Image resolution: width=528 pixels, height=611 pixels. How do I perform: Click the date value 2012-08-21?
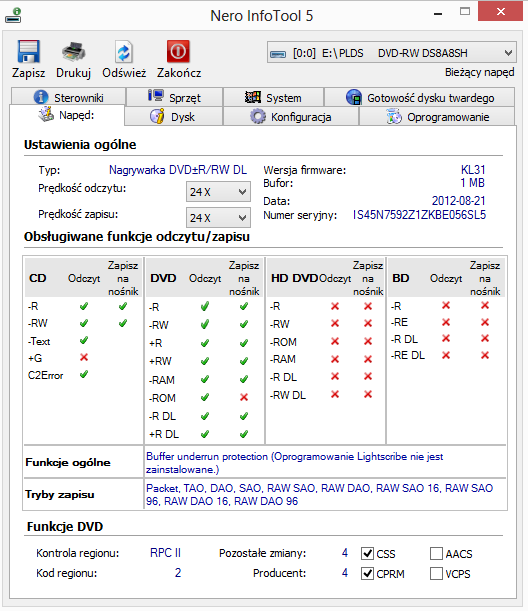pos(459,201)
